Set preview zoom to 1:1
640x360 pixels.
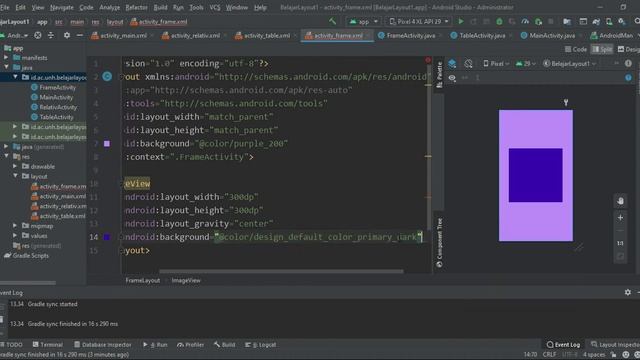pos(620,243)
